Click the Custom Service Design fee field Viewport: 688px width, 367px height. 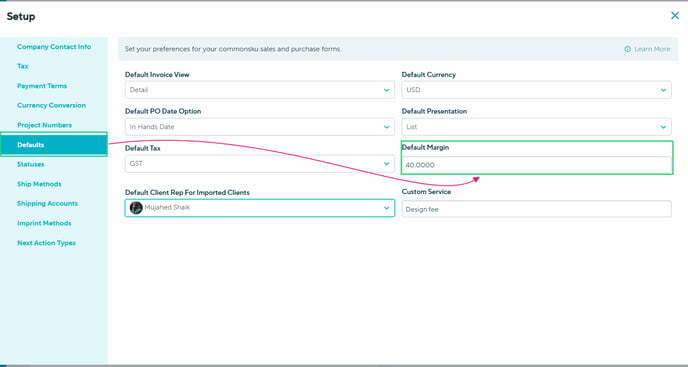tap(536, 209)
